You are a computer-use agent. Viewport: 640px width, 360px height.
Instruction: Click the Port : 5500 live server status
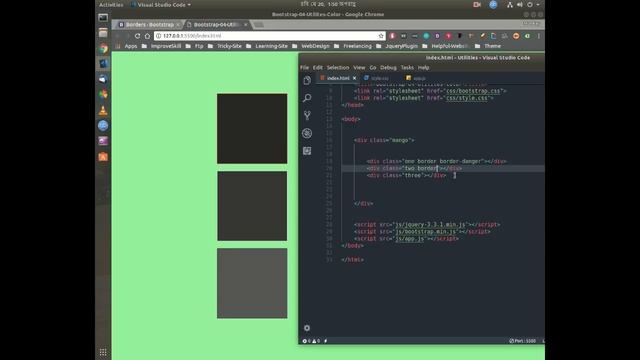pyautogui.click(x=522, y=341)
